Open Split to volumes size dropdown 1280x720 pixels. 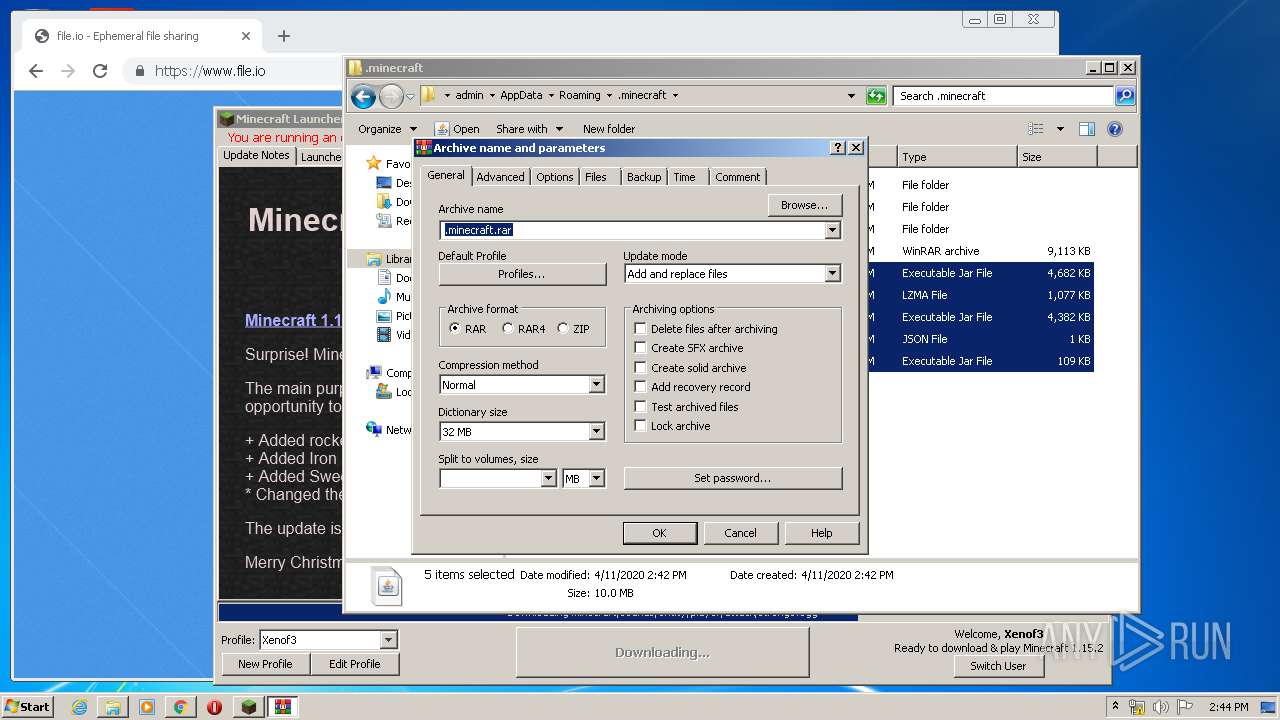pos(548,479)
